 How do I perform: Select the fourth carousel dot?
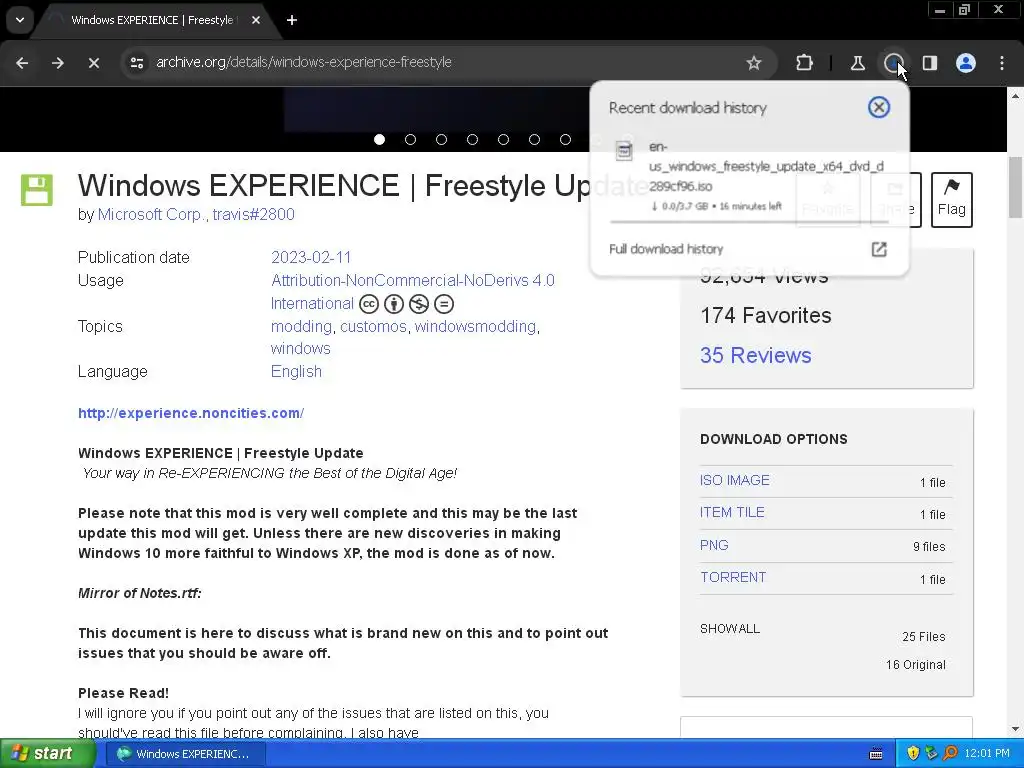(x=472, y=139)
